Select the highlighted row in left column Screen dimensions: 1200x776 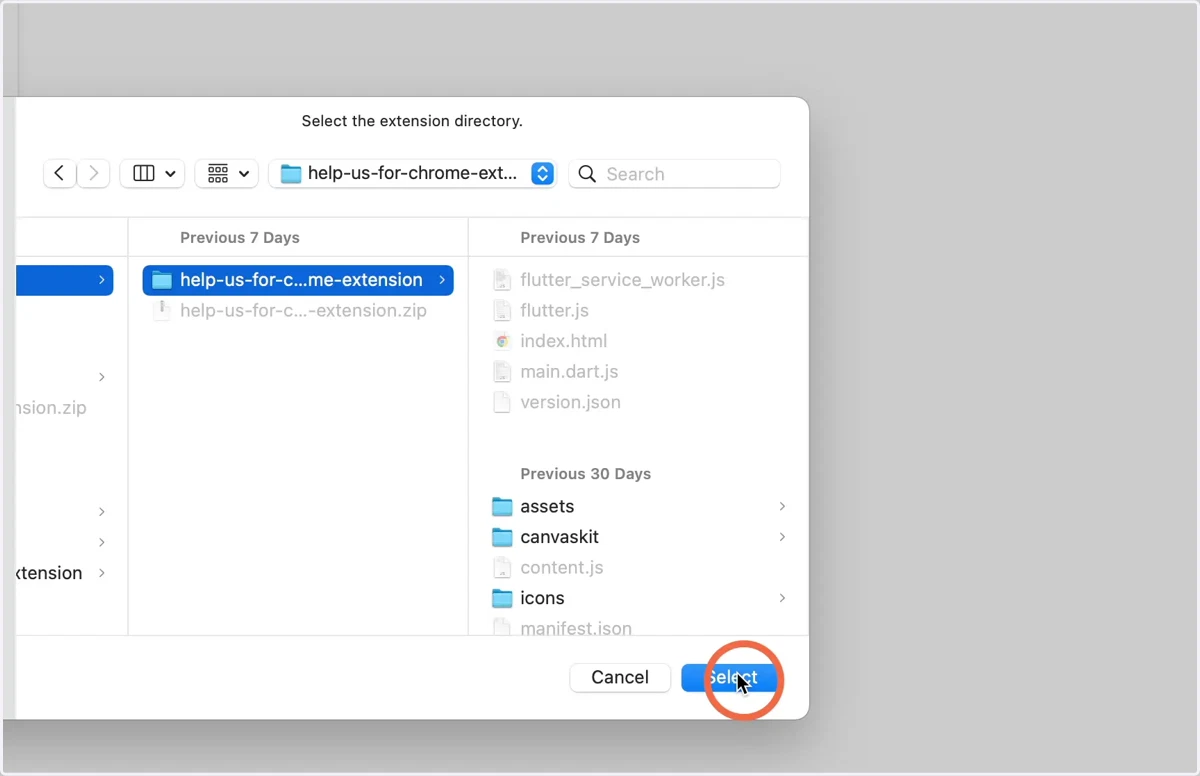click(65, 280)
